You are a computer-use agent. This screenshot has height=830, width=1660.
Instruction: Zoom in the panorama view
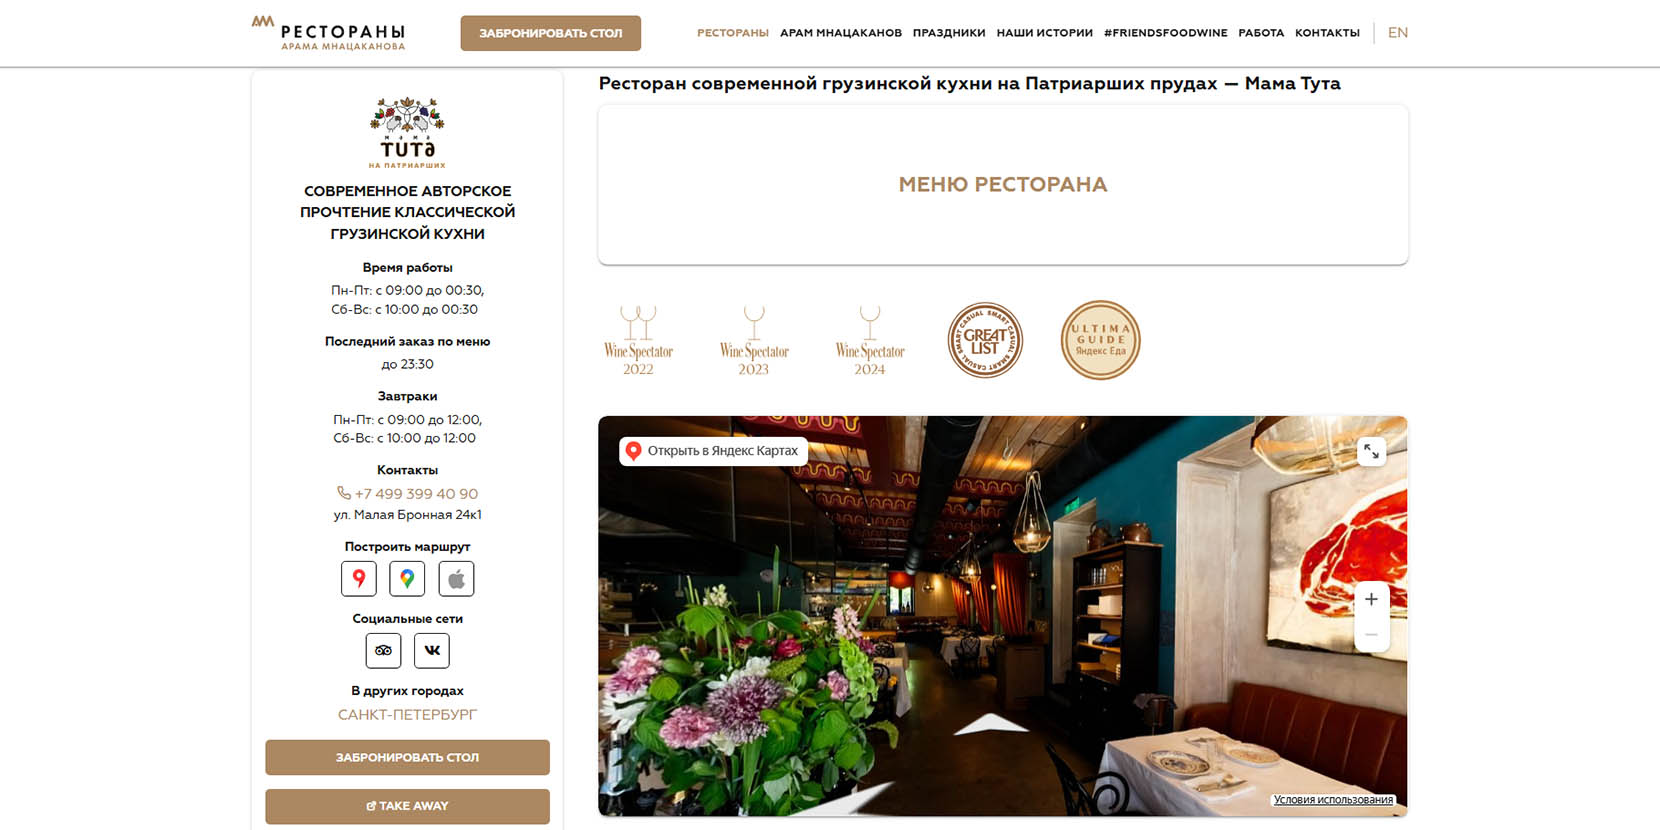[1371, 599]
